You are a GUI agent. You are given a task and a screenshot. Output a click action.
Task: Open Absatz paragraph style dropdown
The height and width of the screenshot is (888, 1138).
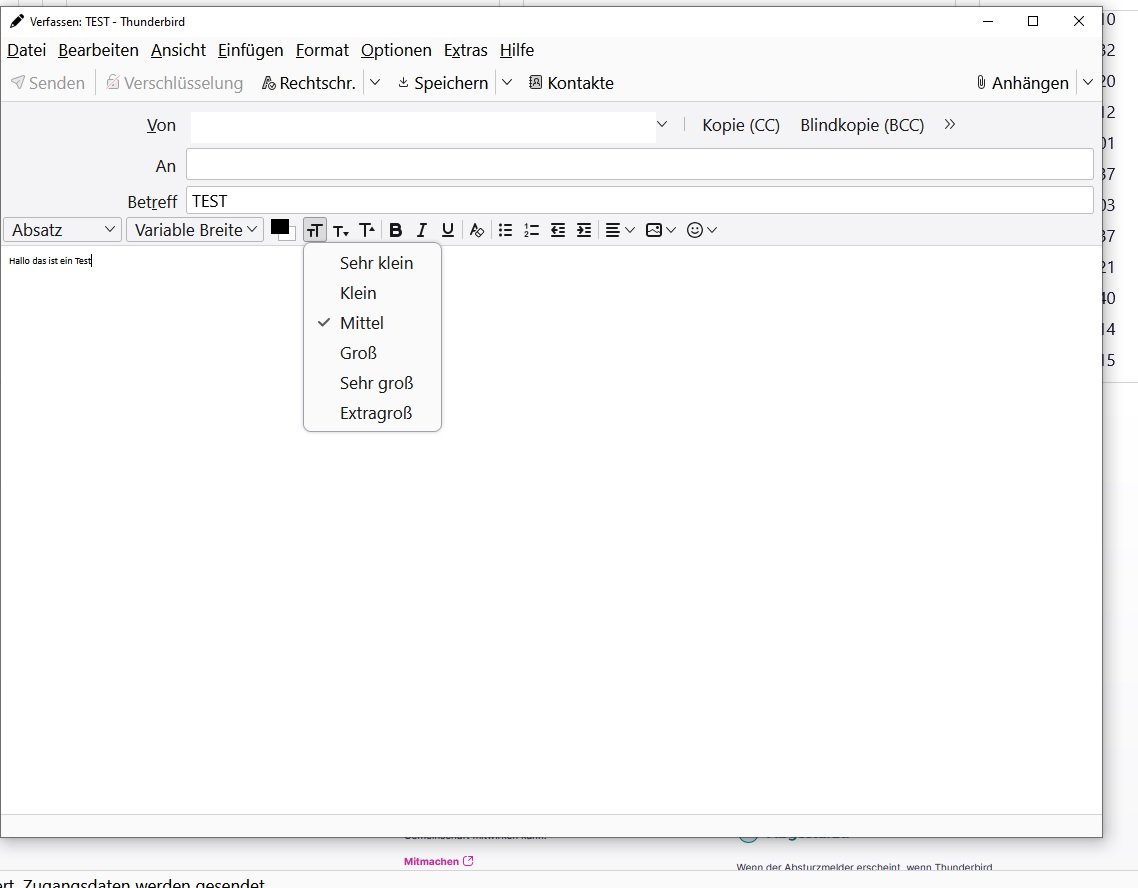pyautogui.click(x=62, y=230)
